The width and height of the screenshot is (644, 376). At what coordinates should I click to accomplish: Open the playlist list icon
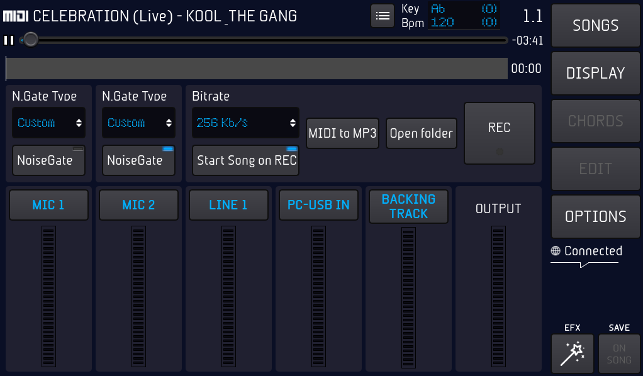(382, 16)
